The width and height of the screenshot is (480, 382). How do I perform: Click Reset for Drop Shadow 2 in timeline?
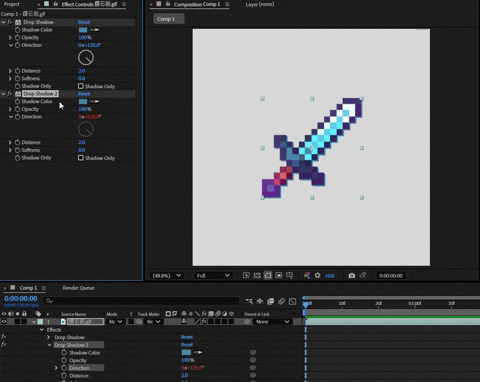pyautogui.click(x=187, y=344)
